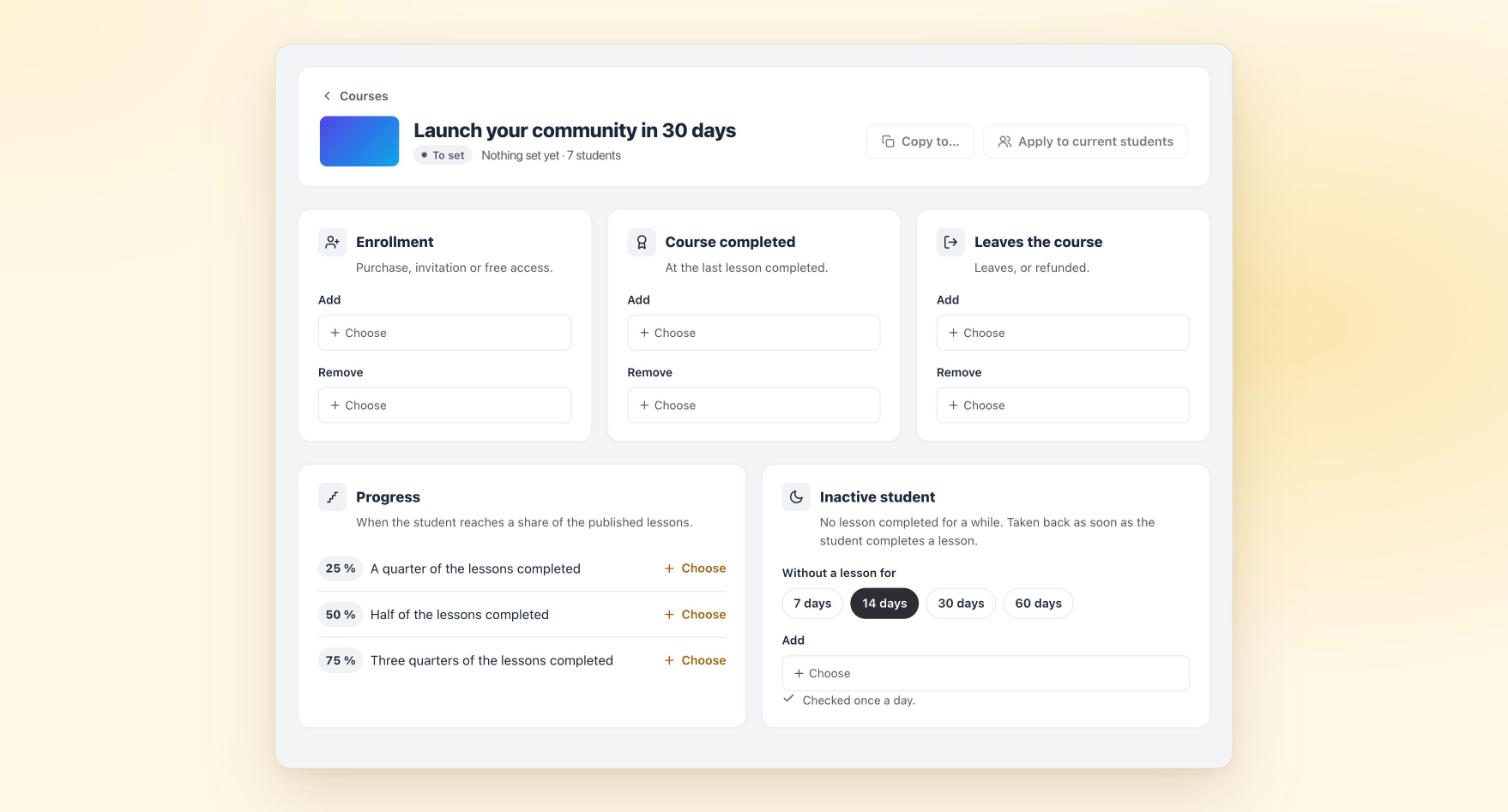The height and width of the screenshot is (812, 1508).
Task: Choose action for the 25 % progress row
Action: coord(695,569)
